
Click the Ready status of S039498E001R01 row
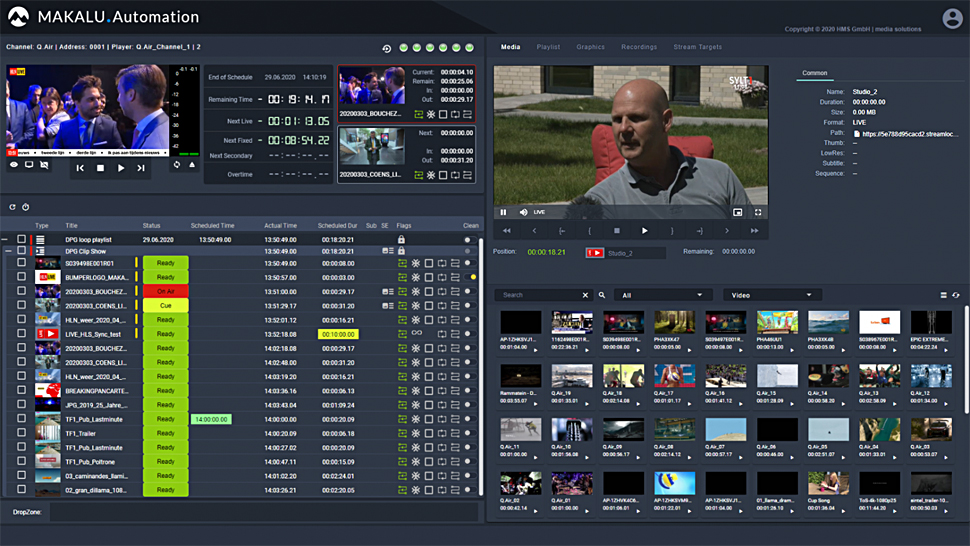point(166,263)
